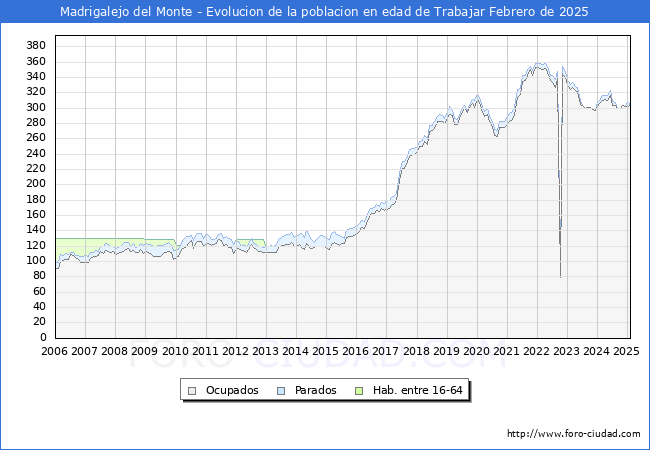
Task: Select the Hab. entre 16-64 legend label
Action: point(417,390)
